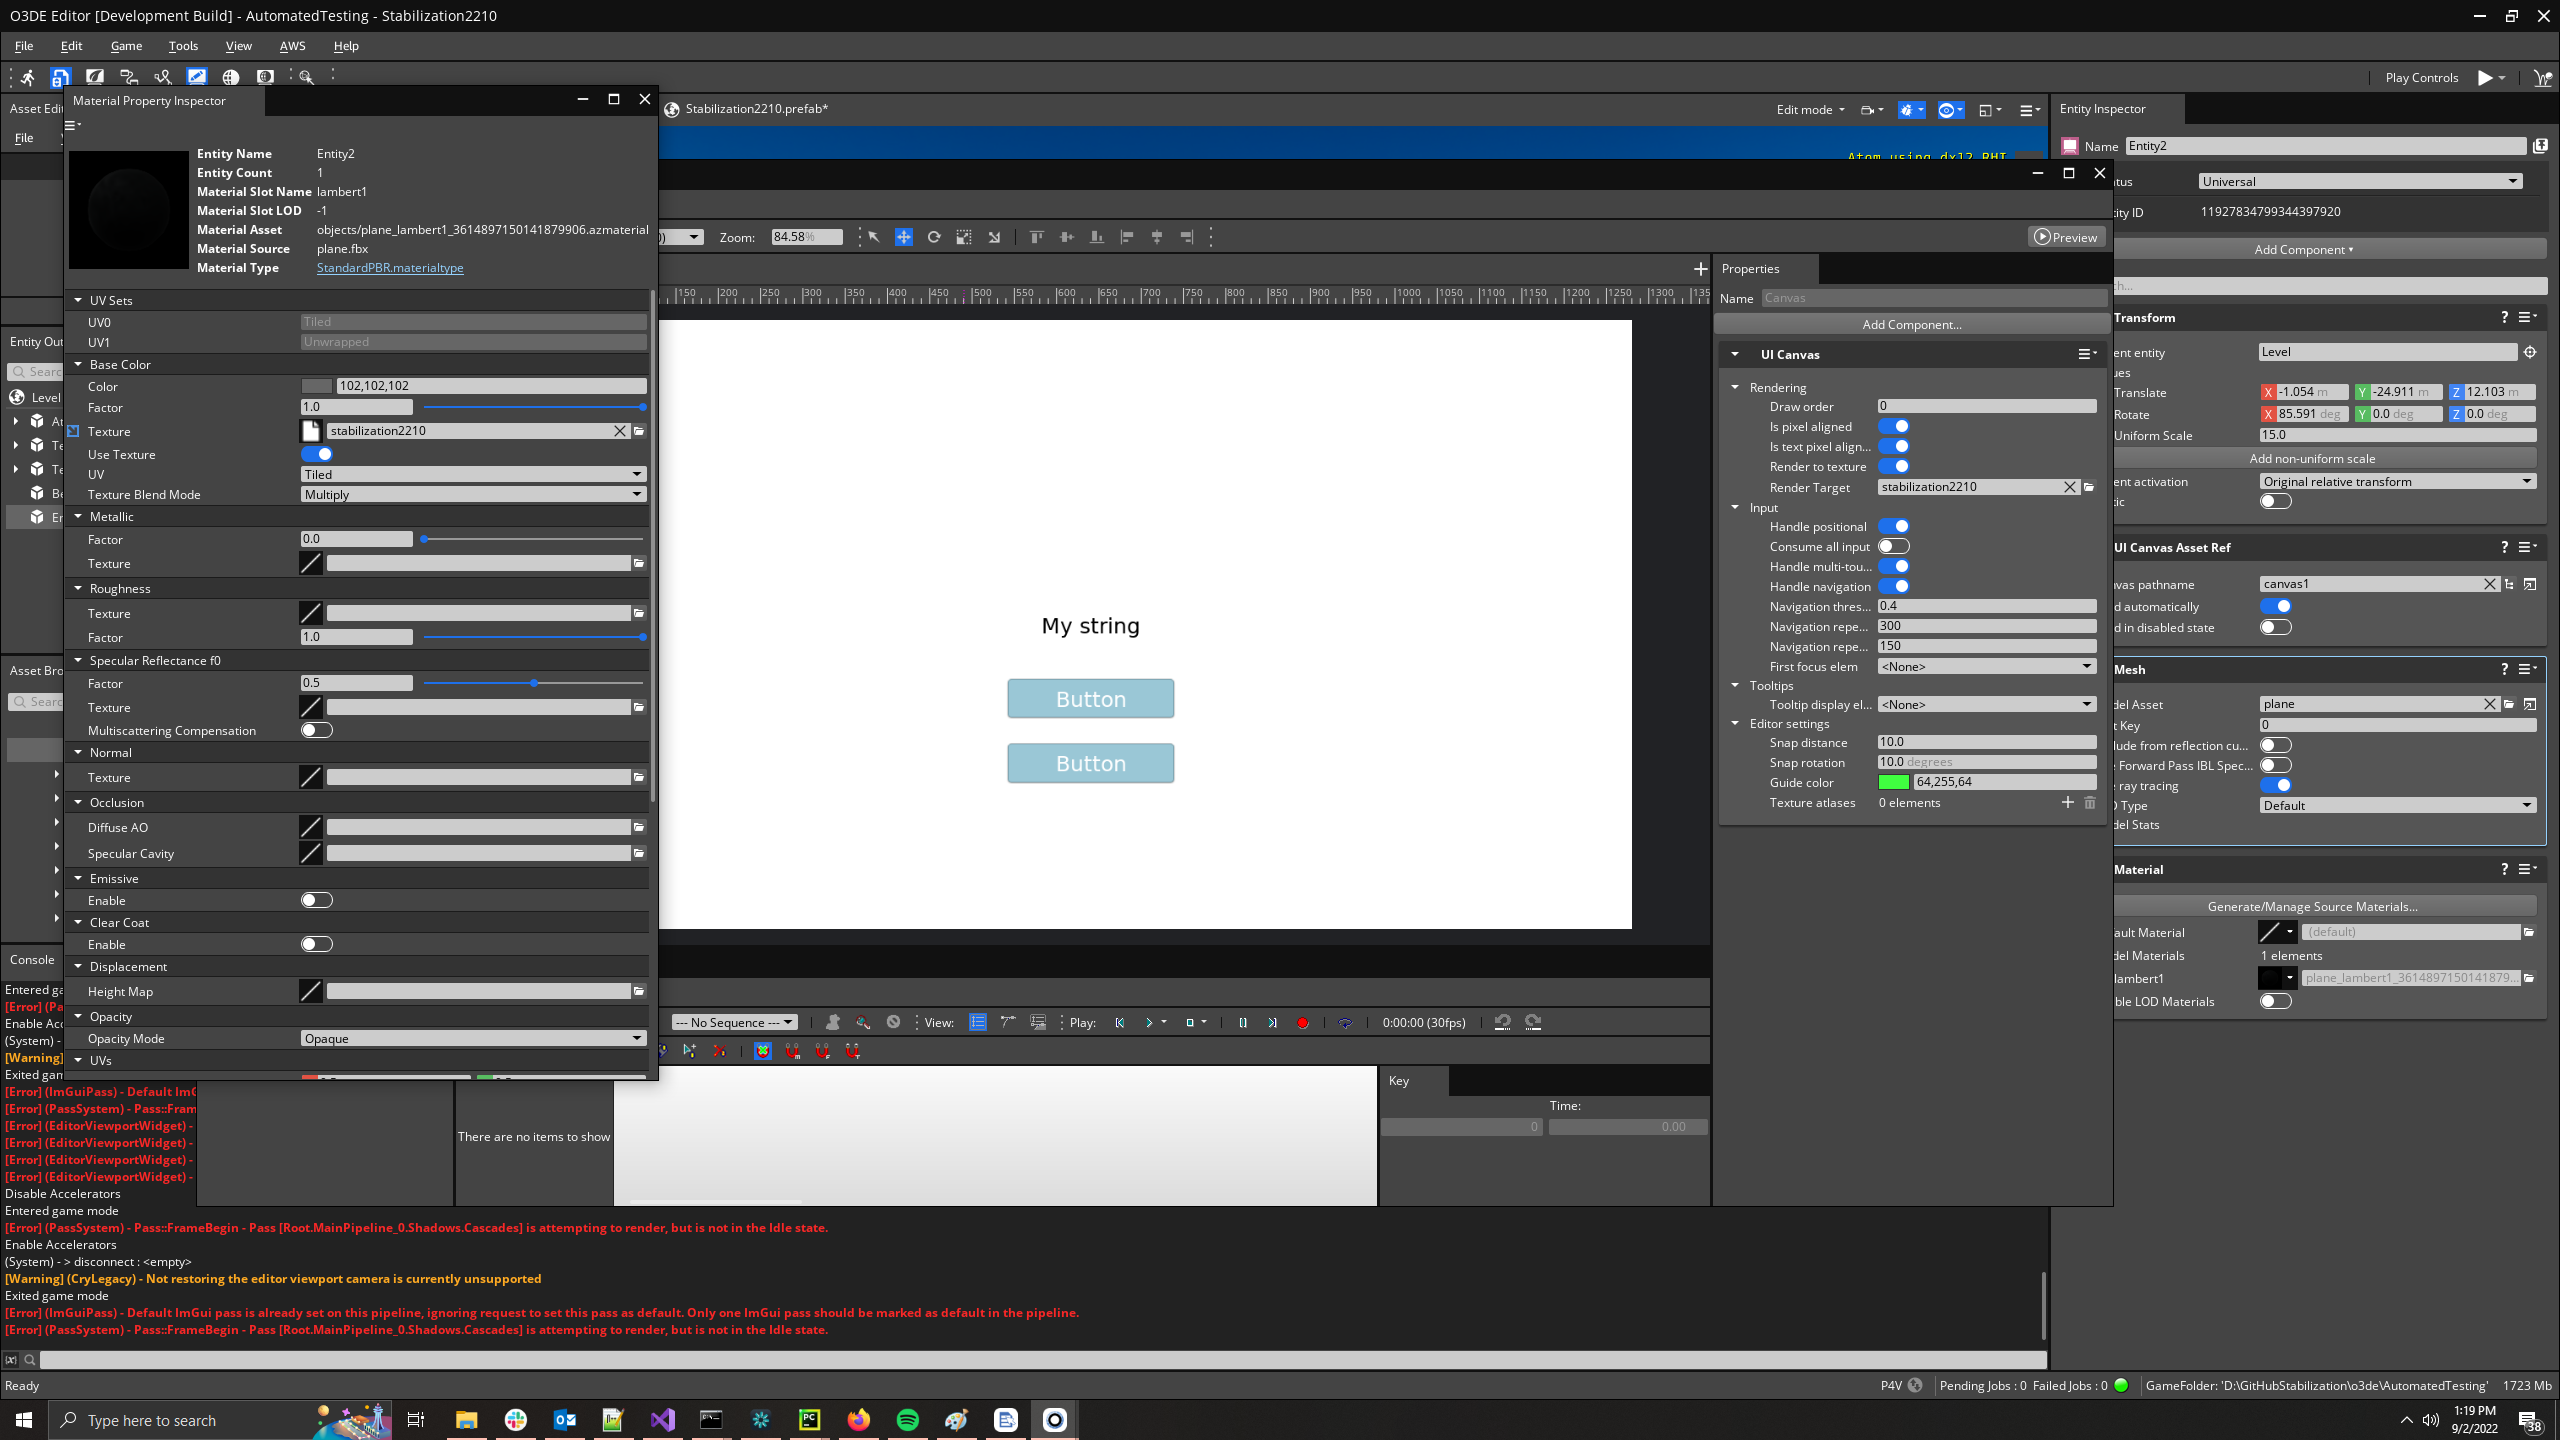Screen dimensions: 2560x1440
Task: Open the StandardPBR.materialtype link
Action: (x=390, y=267)
